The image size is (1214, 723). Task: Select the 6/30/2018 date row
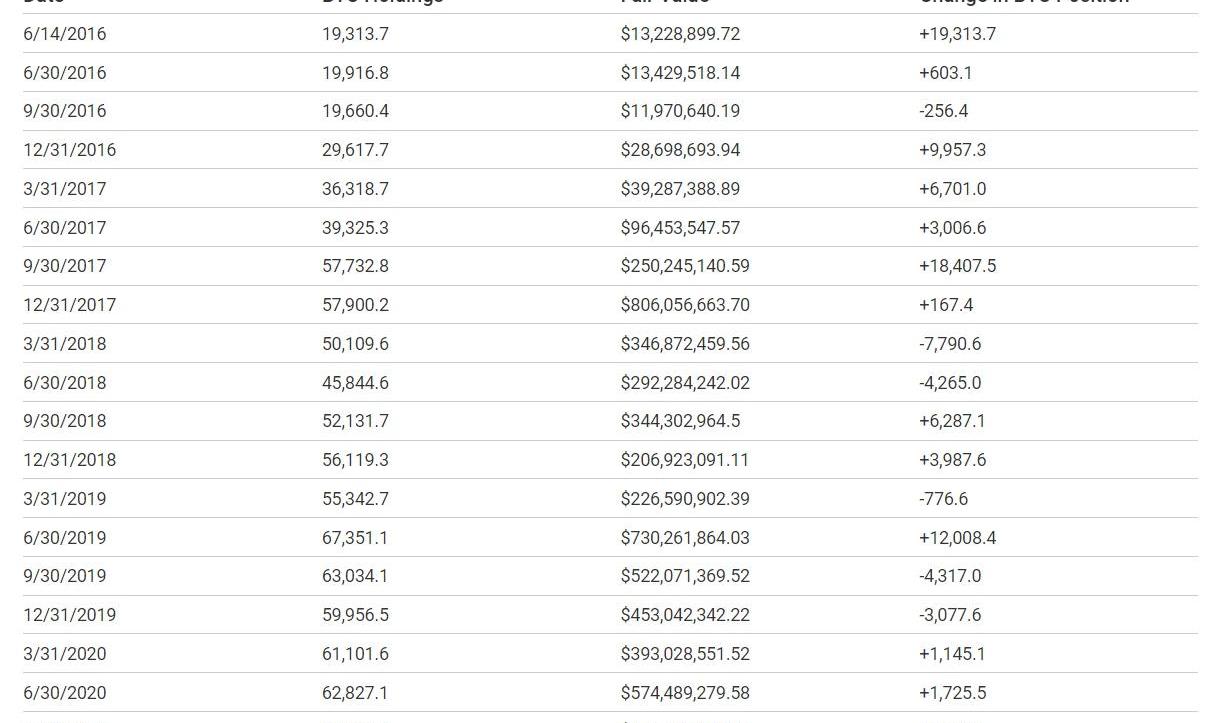point(610,383)
